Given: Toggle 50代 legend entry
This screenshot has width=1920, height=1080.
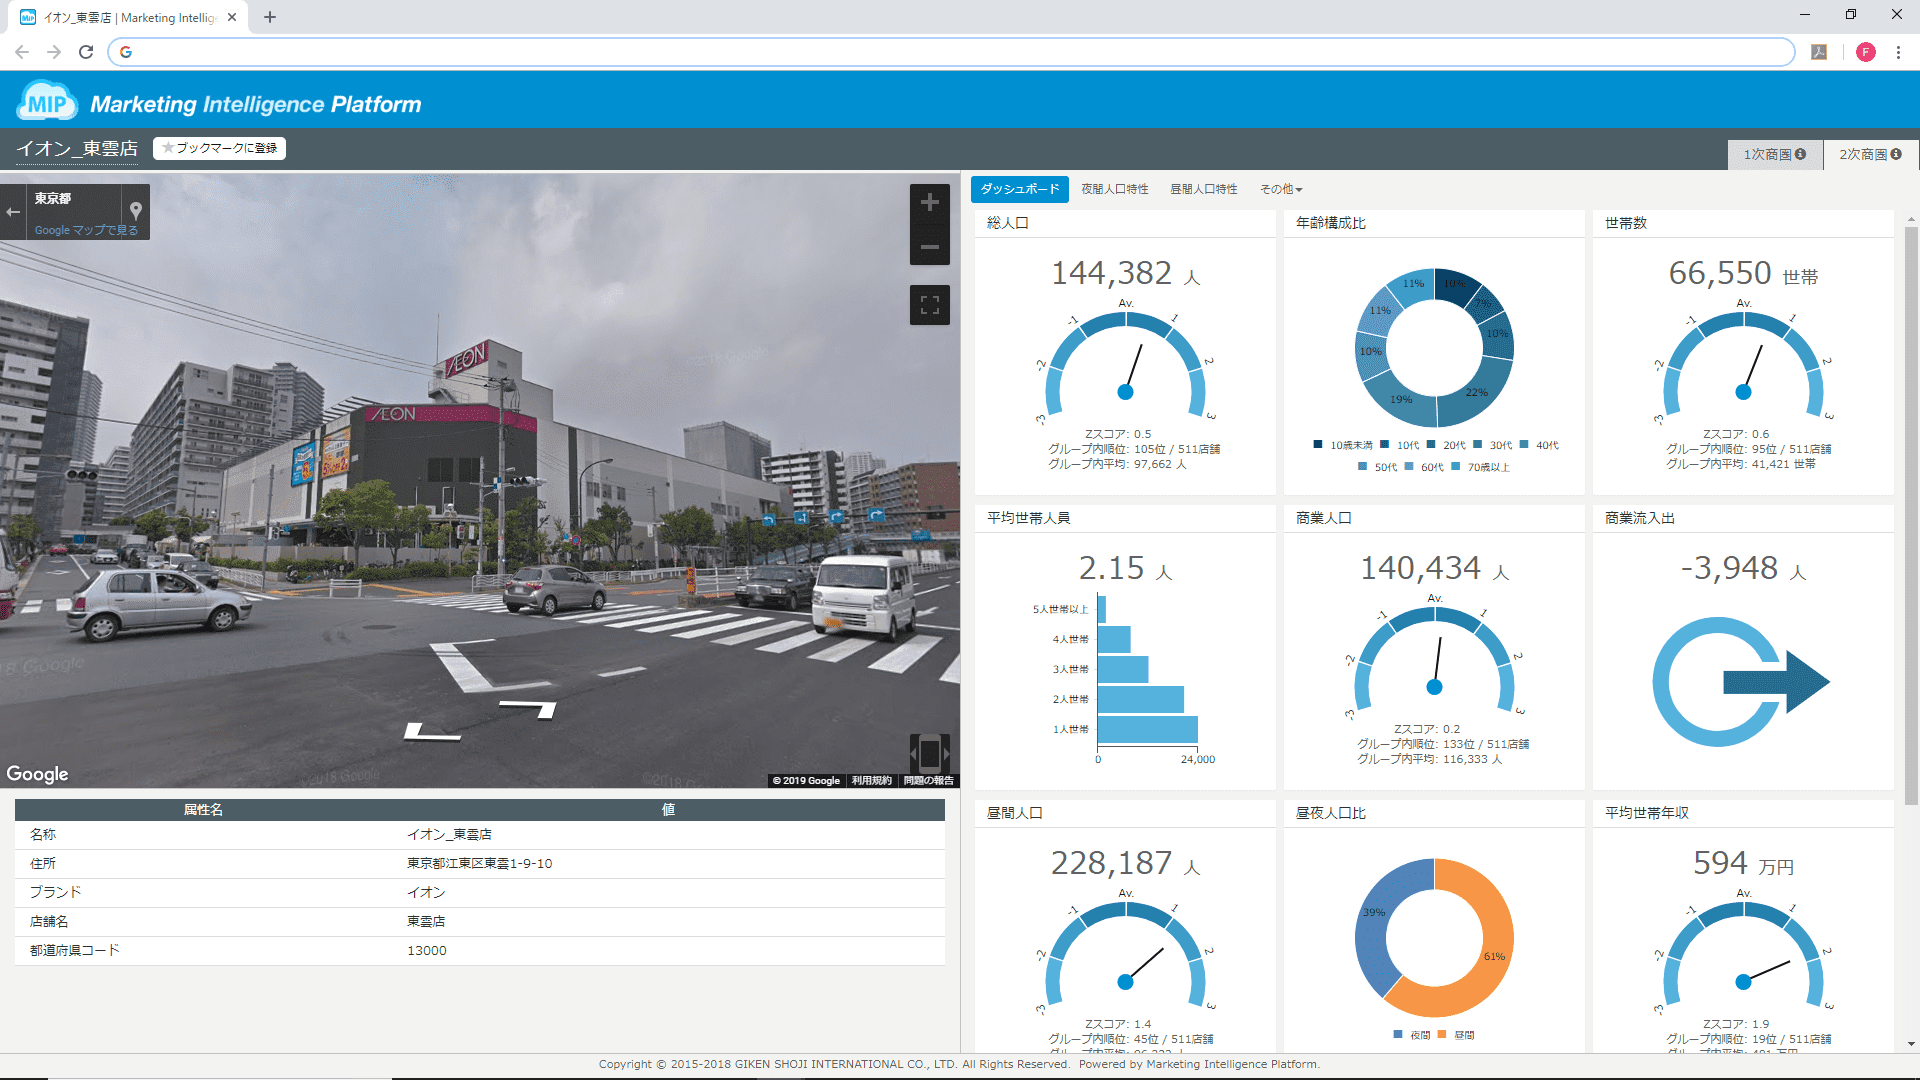Looking at the screenshot, I should [1377, 467].
